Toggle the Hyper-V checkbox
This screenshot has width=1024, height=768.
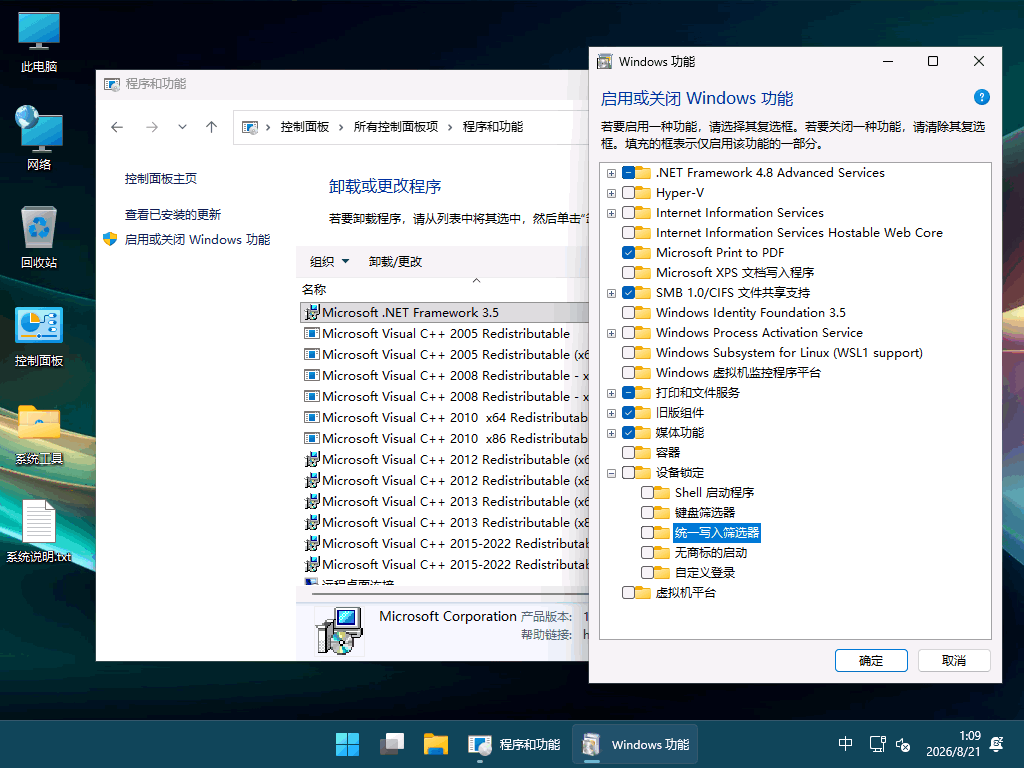(628, 193)
